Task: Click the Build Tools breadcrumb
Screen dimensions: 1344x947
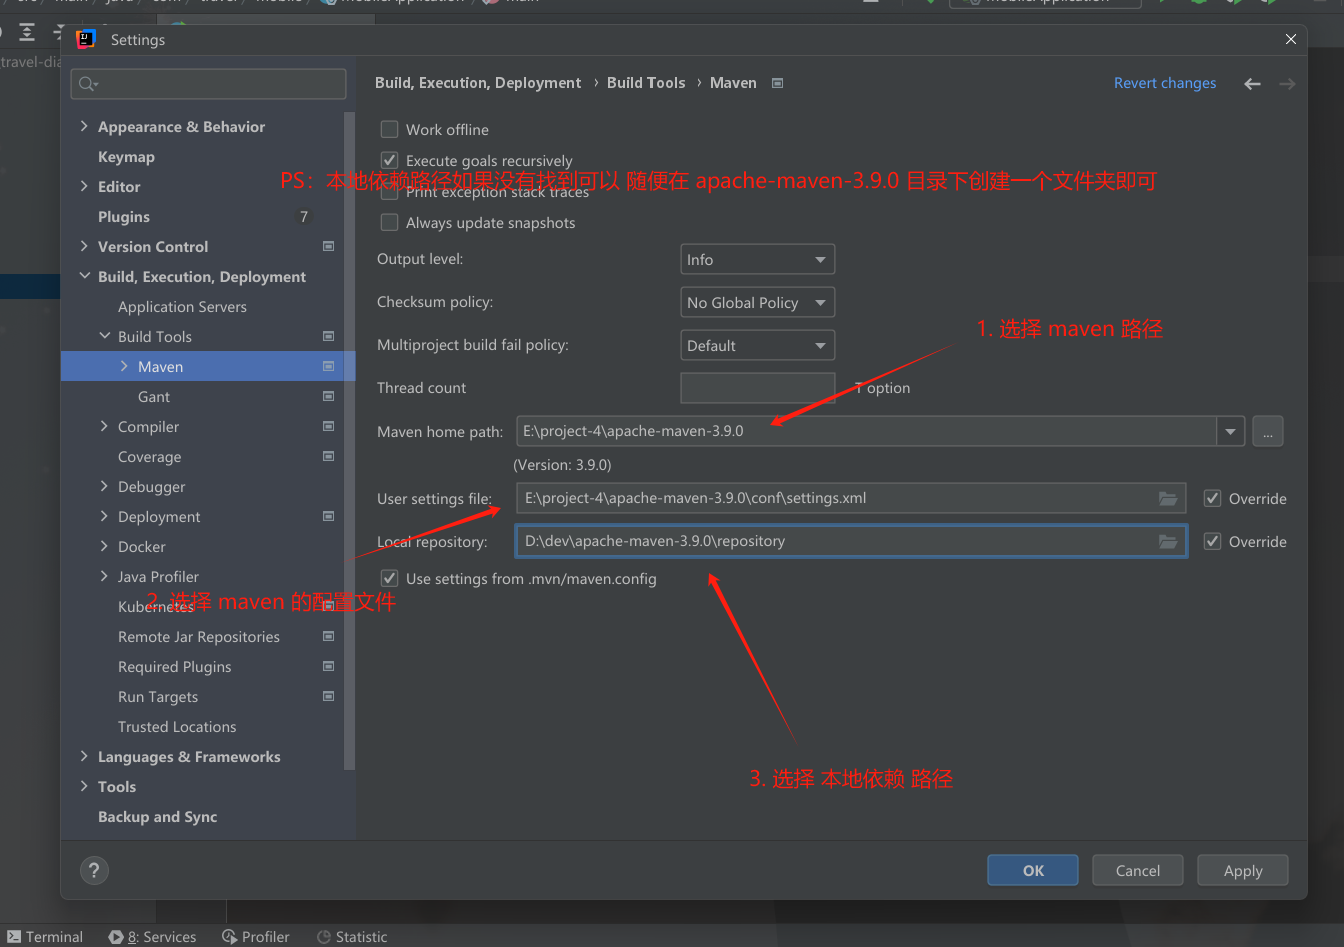Action: pyautogui.click(x=646, y=83)
